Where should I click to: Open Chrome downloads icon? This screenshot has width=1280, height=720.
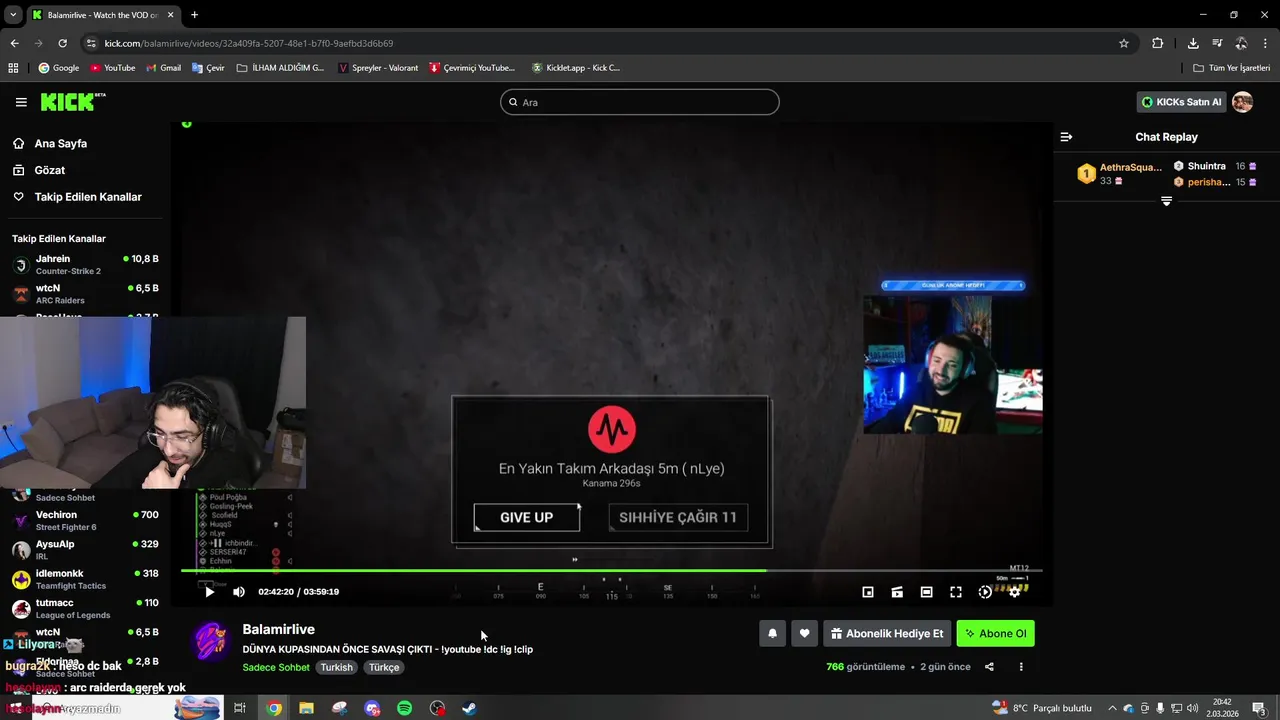tap(1193, 43)
